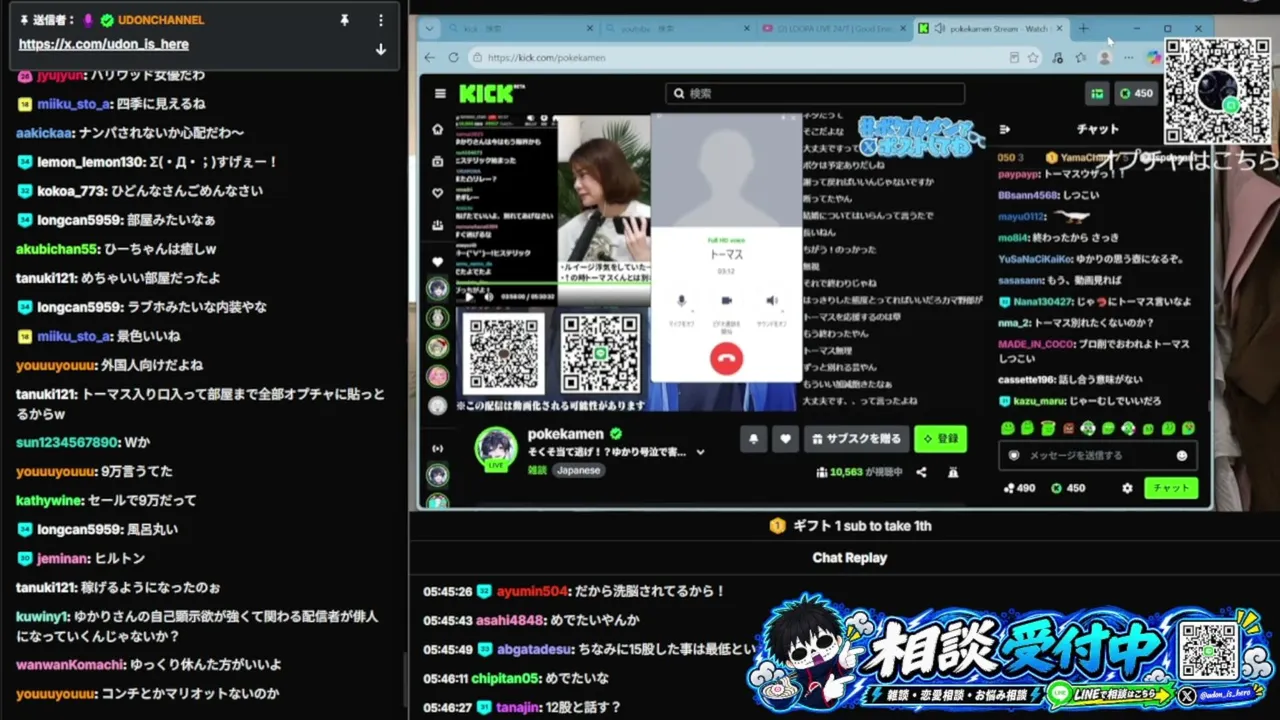Click UDONCHANNEL sender name in pinned message
Viewport: 1280px width, 720px height.
pos(160,20)
